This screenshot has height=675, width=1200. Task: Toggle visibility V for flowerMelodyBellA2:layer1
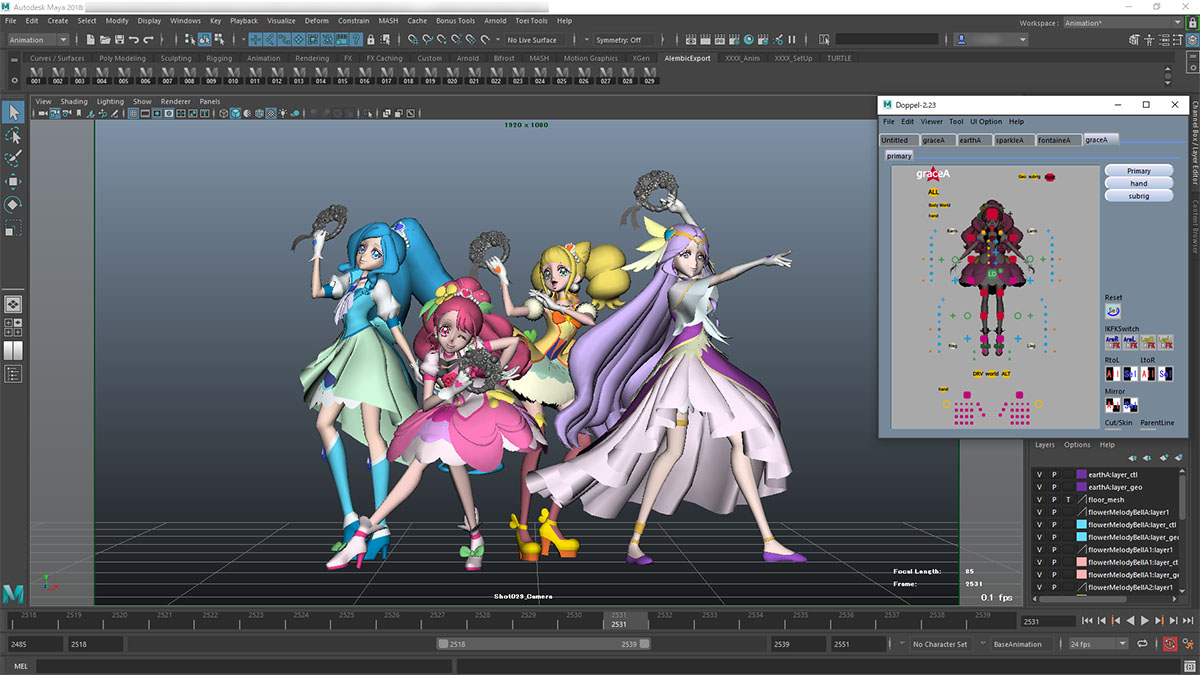click(1039, 587)
